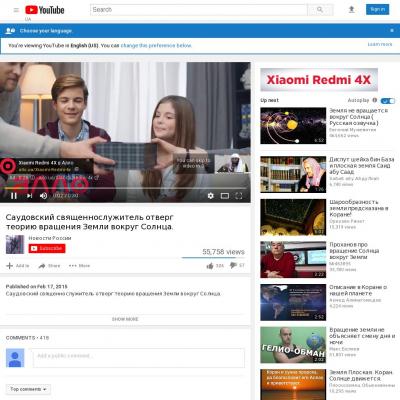Open the More actions menu
This screenshot has height=400, width=400.
[79, 266]
